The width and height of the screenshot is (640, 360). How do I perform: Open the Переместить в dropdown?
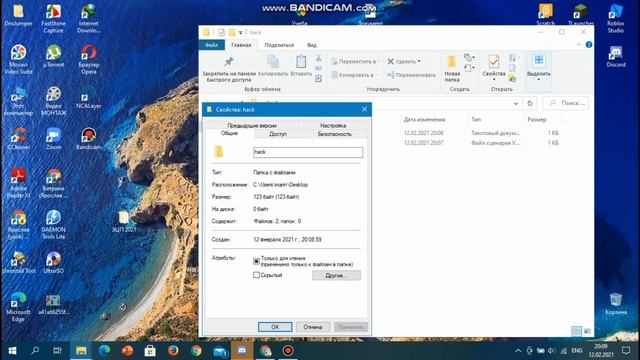tap(355, 62)
